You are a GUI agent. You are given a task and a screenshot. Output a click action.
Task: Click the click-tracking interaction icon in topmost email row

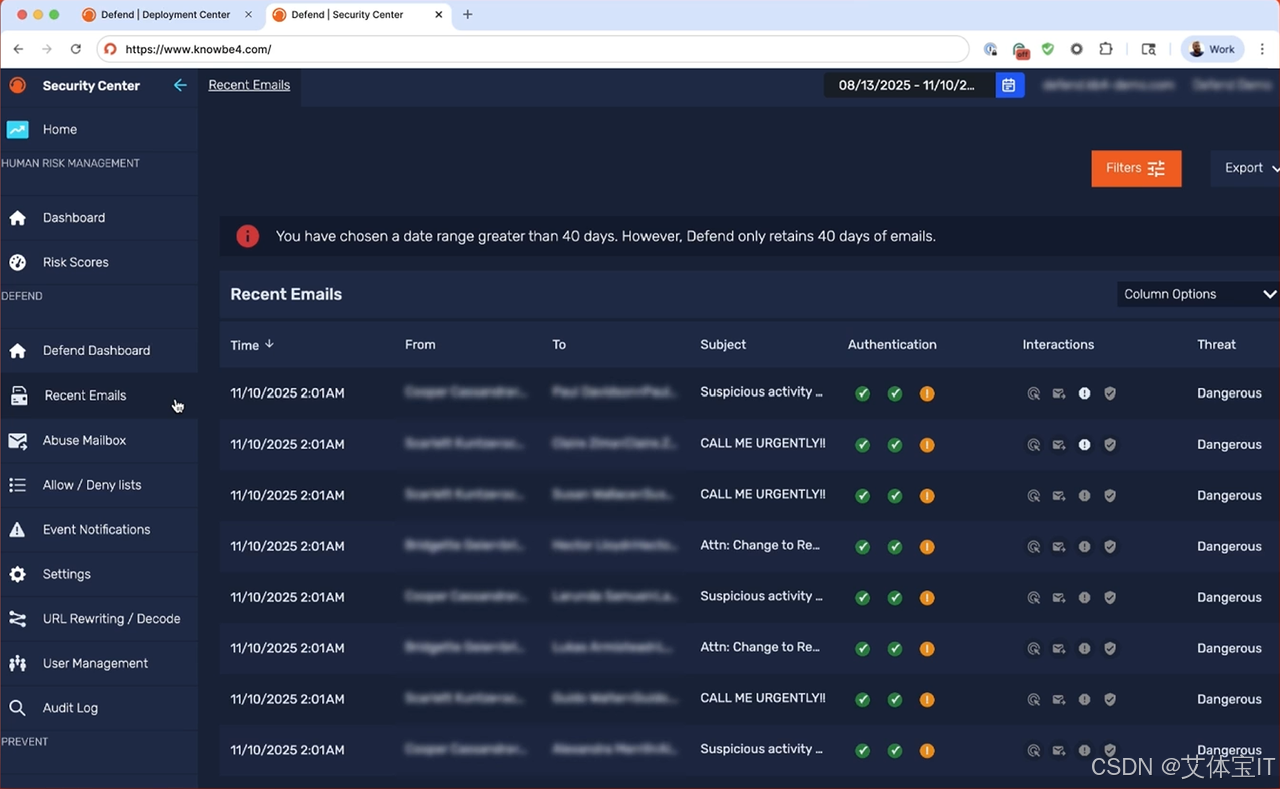pos(1034,393)
